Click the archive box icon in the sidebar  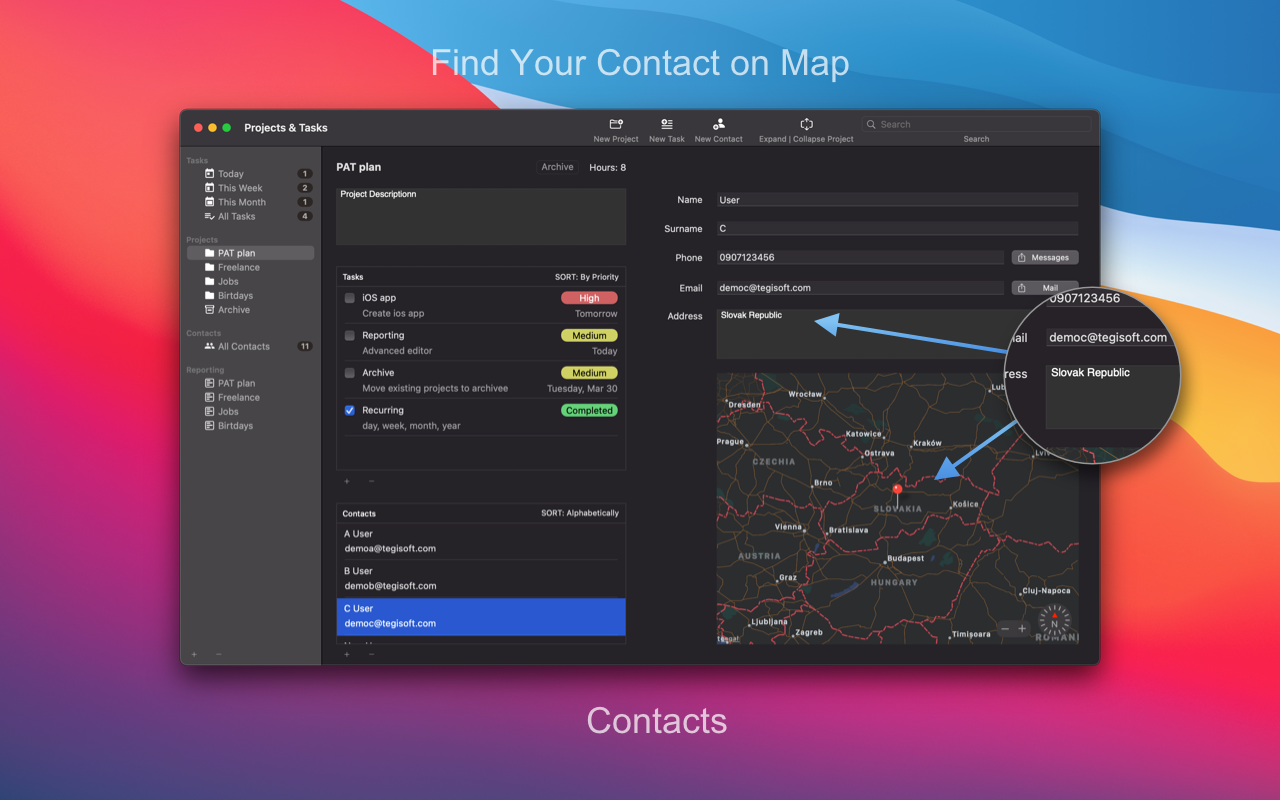pyautogui.click(x=209, y=309)
